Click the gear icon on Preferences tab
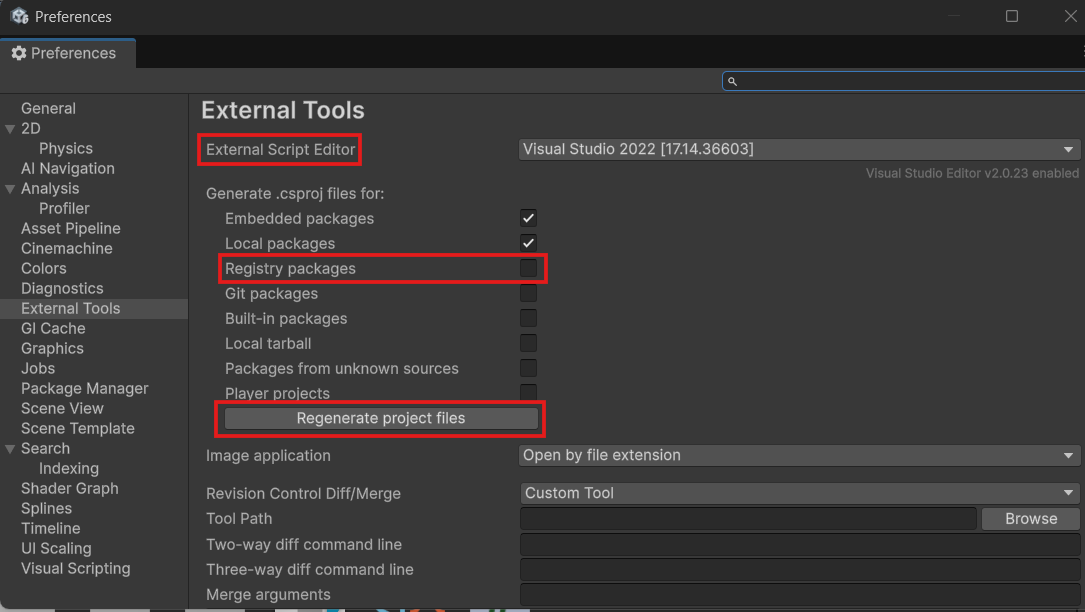 (x=19, y=53)
